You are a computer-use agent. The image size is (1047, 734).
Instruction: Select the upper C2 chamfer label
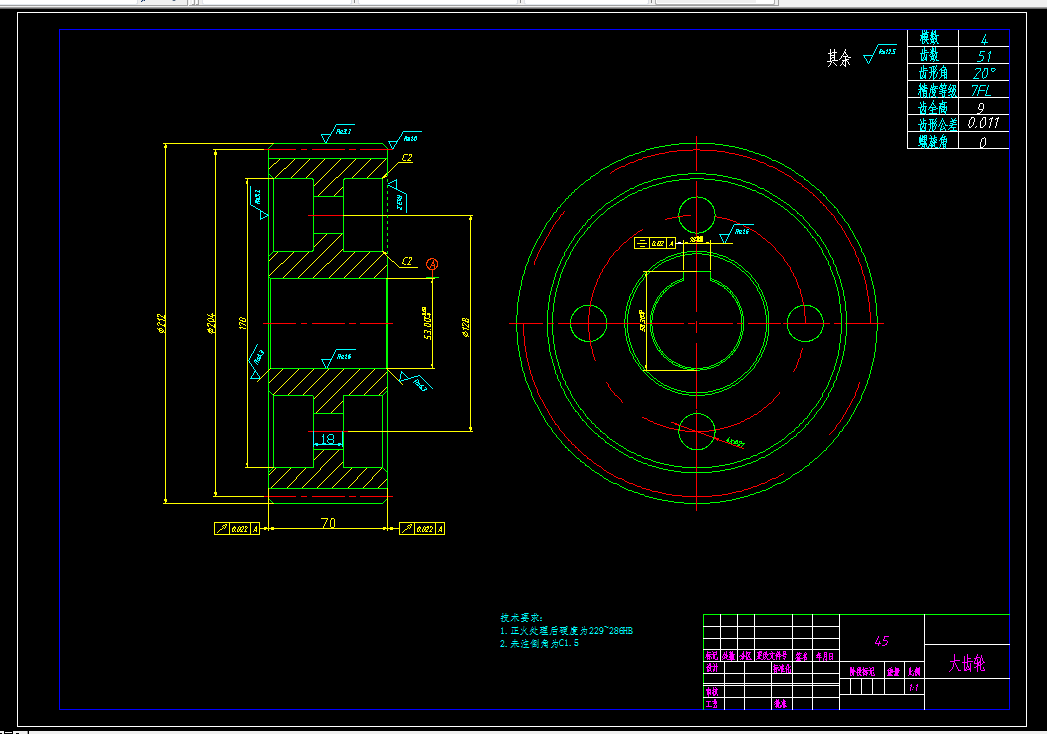pyautogui.click(x=407, y=158)
